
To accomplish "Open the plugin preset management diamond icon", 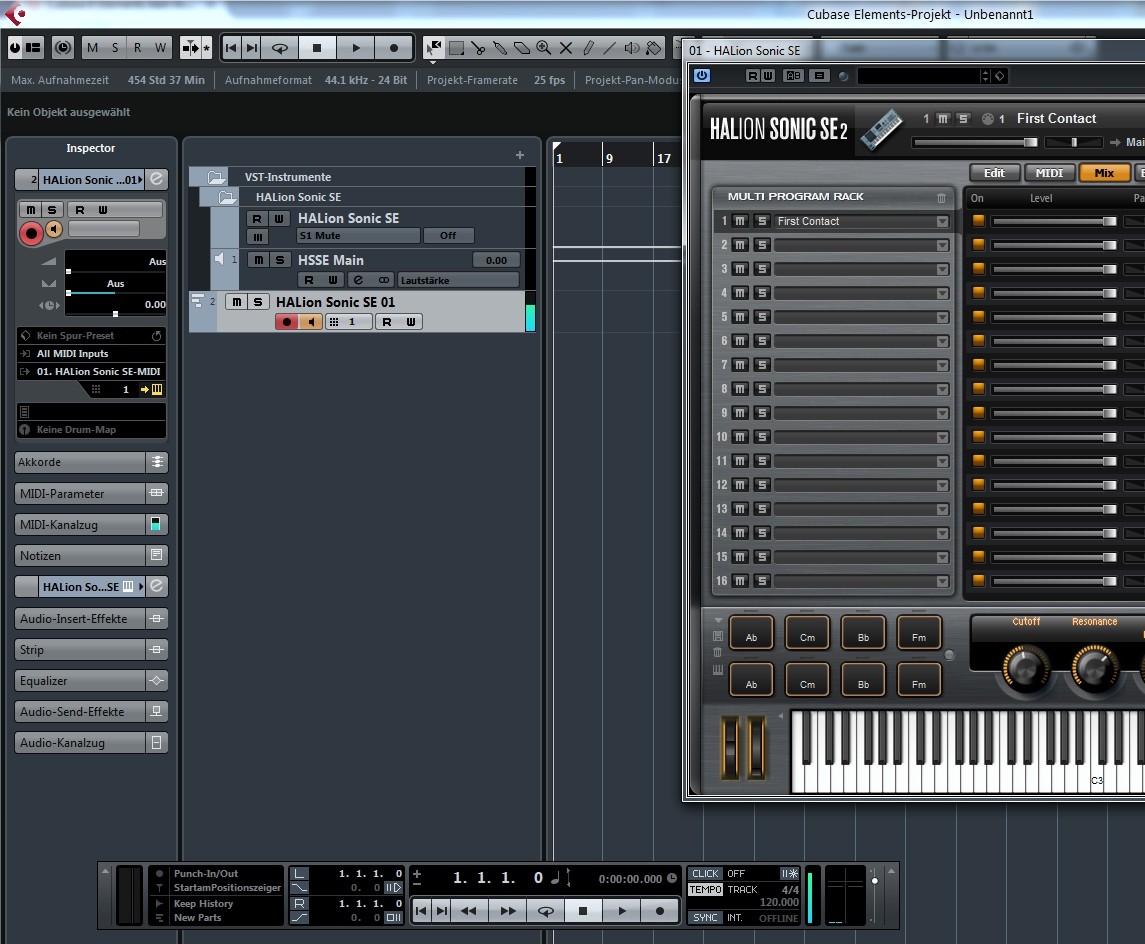I will click(x=1000, y=76).
